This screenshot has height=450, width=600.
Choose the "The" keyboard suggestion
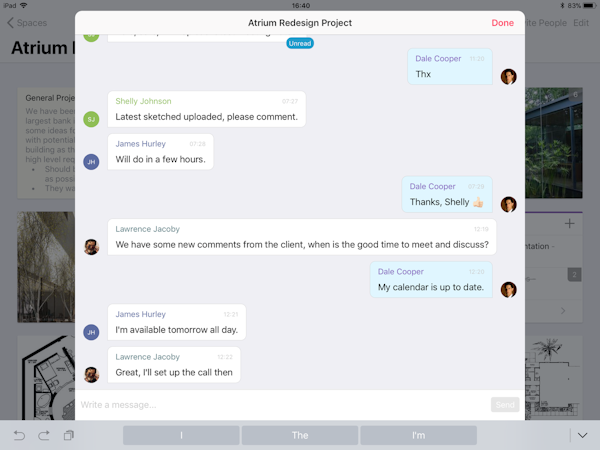(300, 435)
